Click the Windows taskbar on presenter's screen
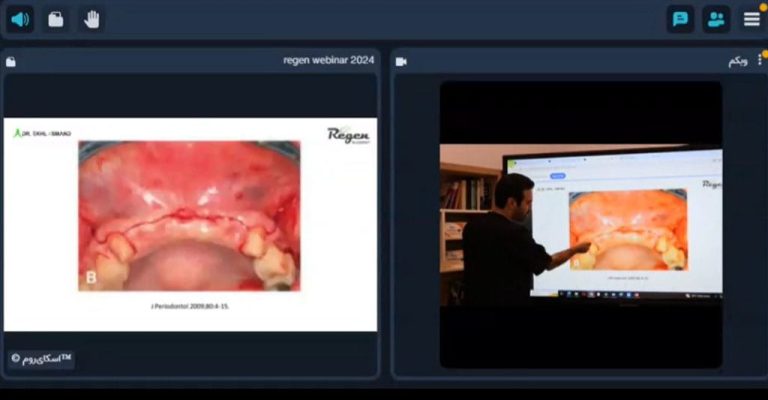768x400 pixels. [x=625, y=295]
